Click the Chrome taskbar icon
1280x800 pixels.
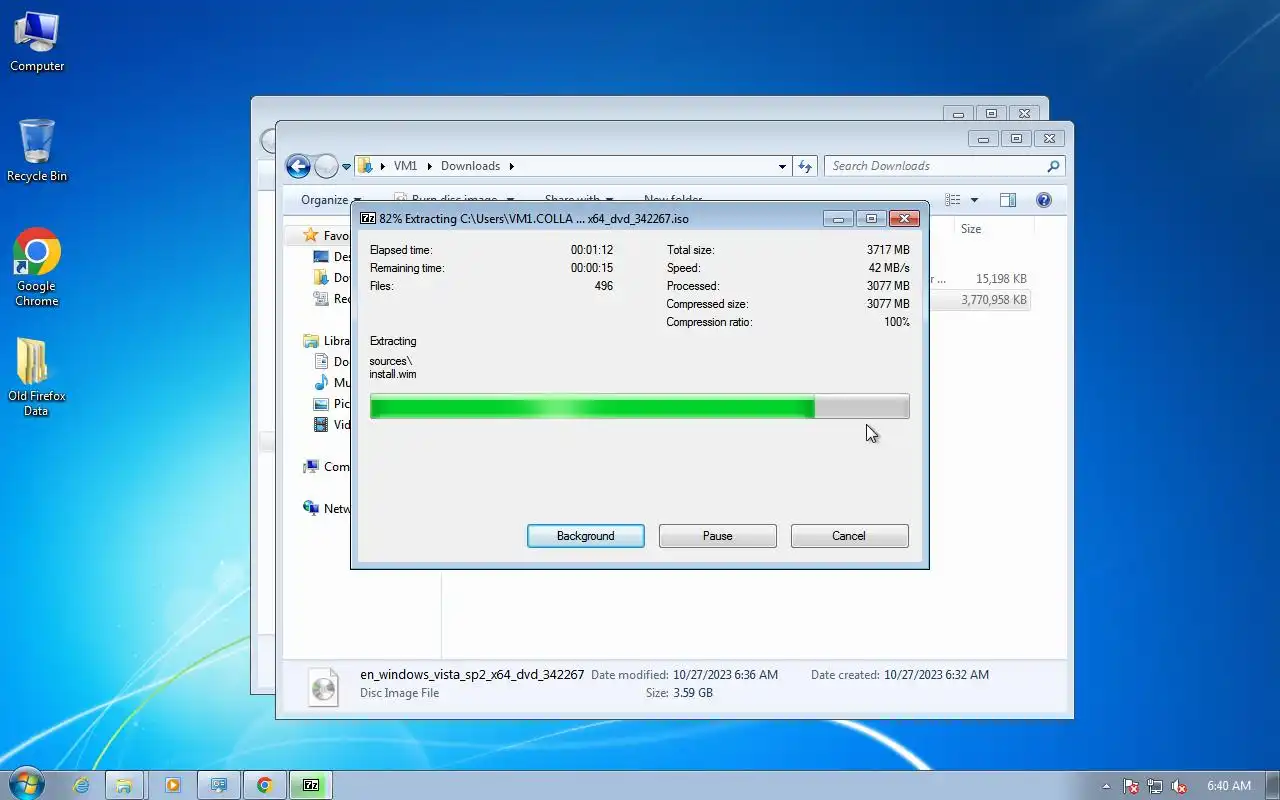point(264,785)
